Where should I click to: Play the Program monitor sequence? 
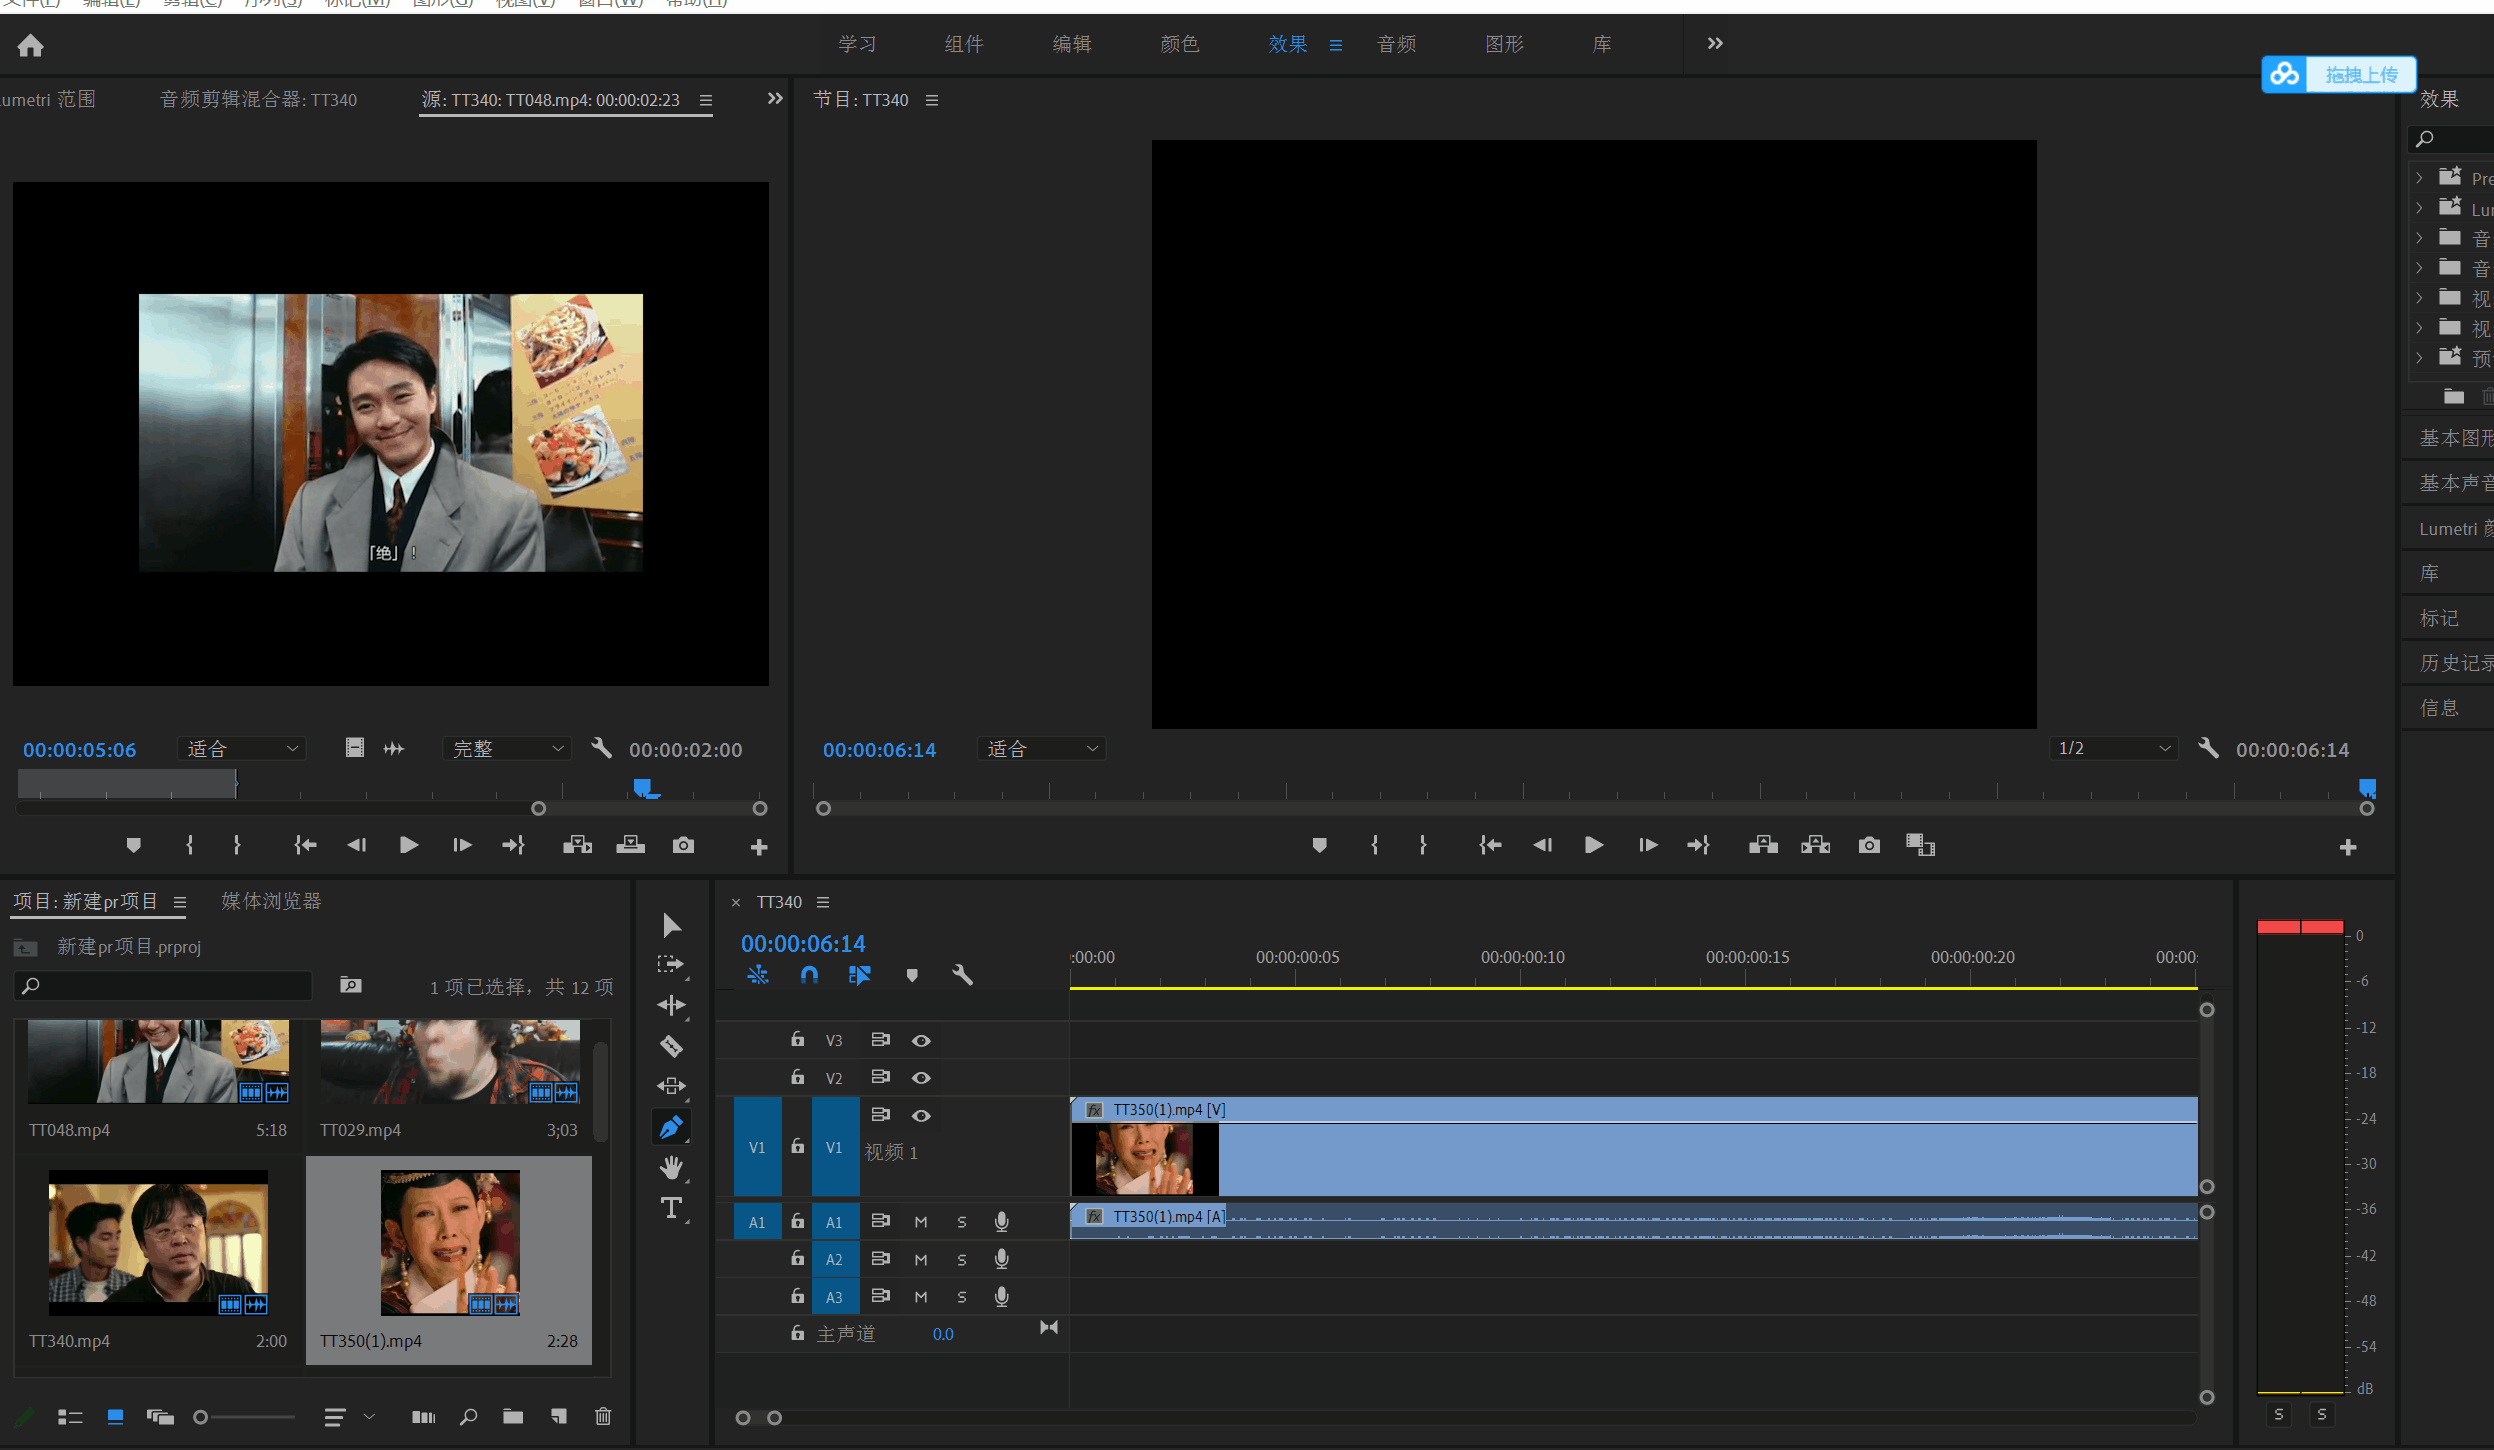1594,845
